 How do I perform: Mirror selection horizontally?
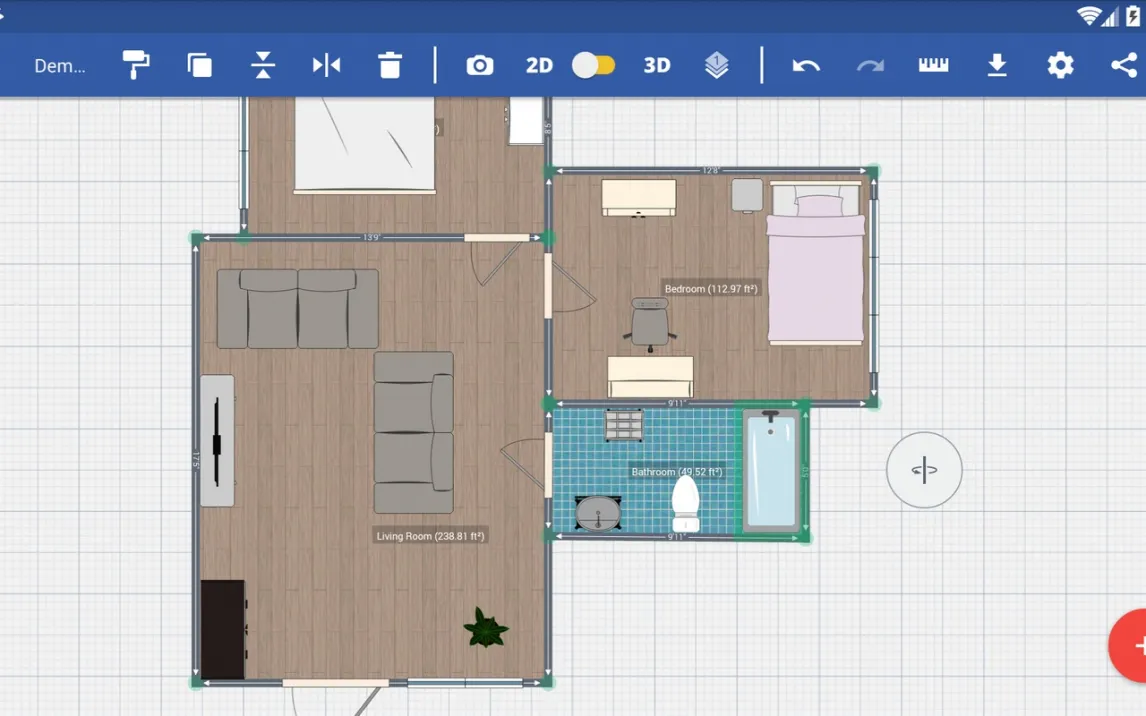click(x=326, y=65)
